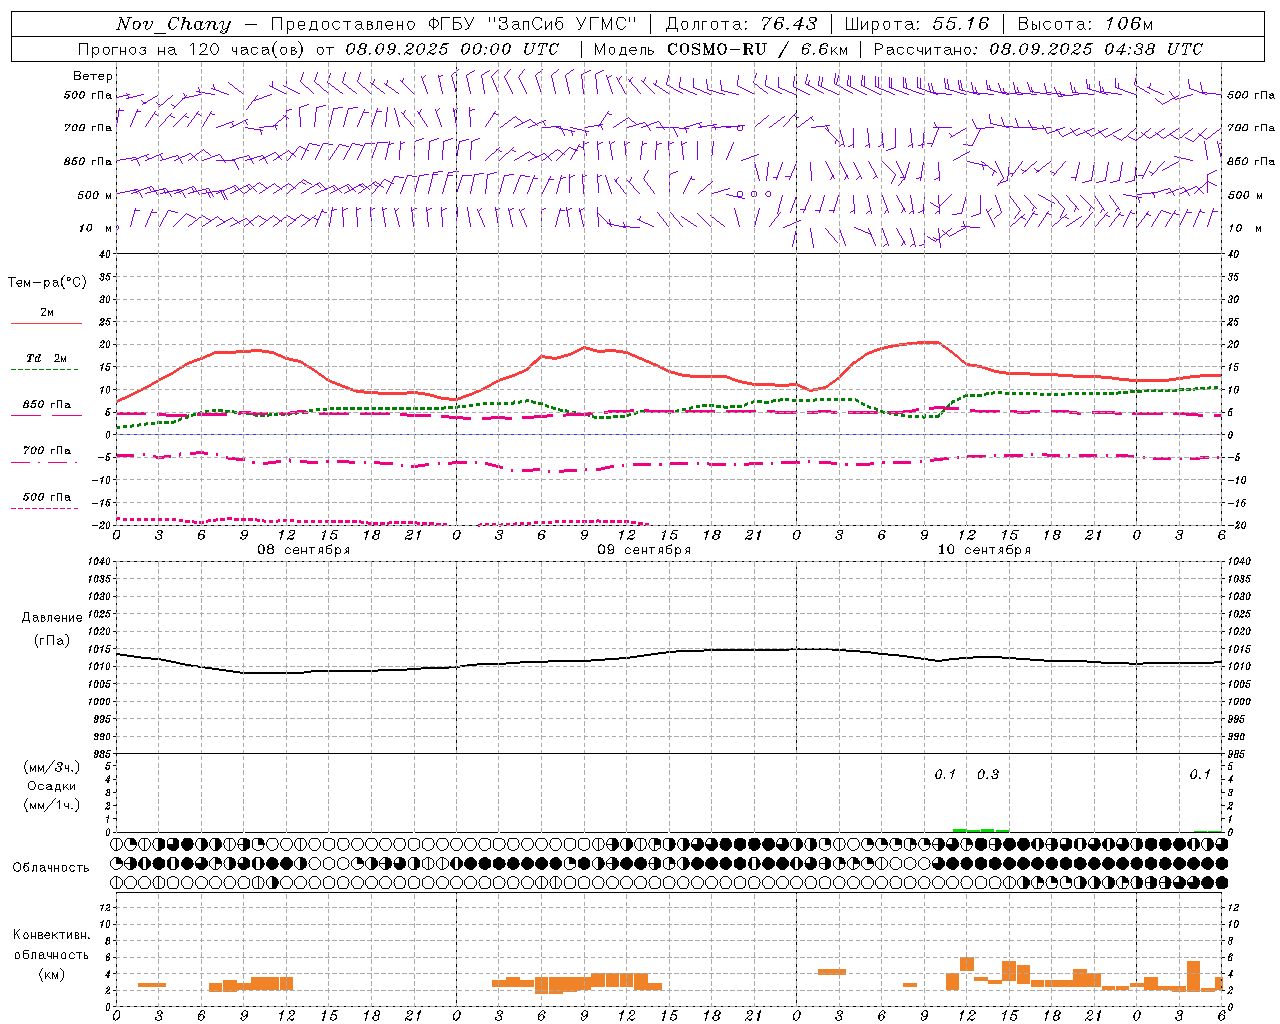Click the 'Ветер' wind panel label

pos(93,76)
